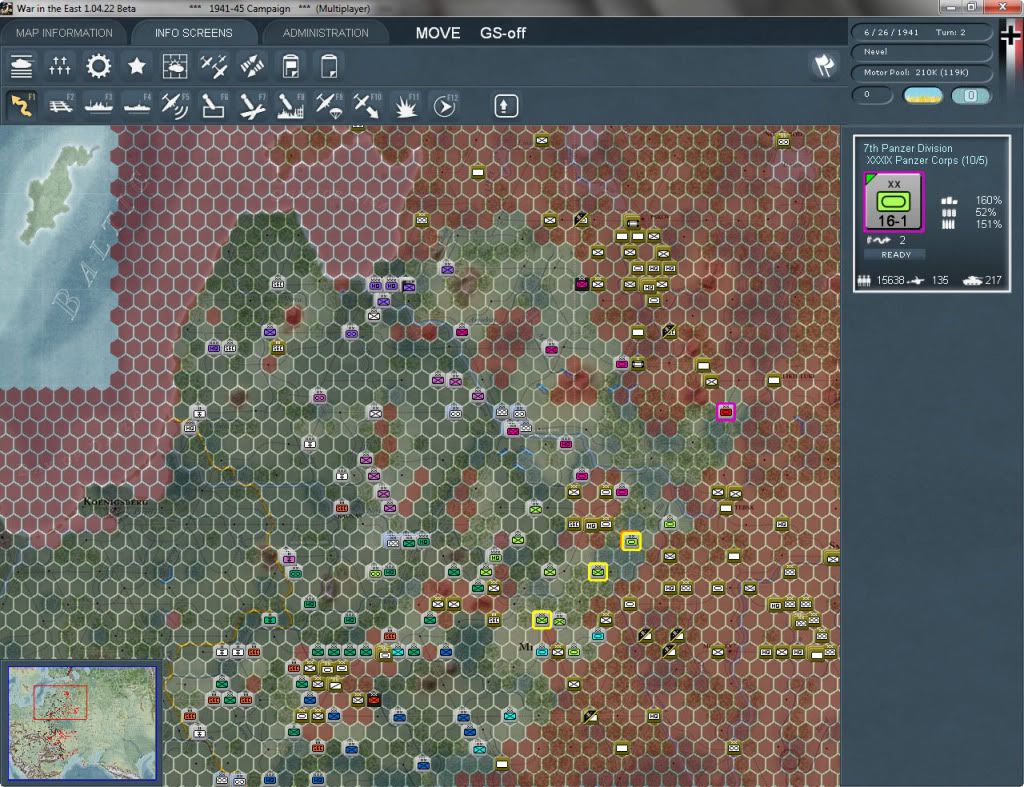Click the XXXIX Panzer Corps link
1024x787 pixels.
[927, 161]
